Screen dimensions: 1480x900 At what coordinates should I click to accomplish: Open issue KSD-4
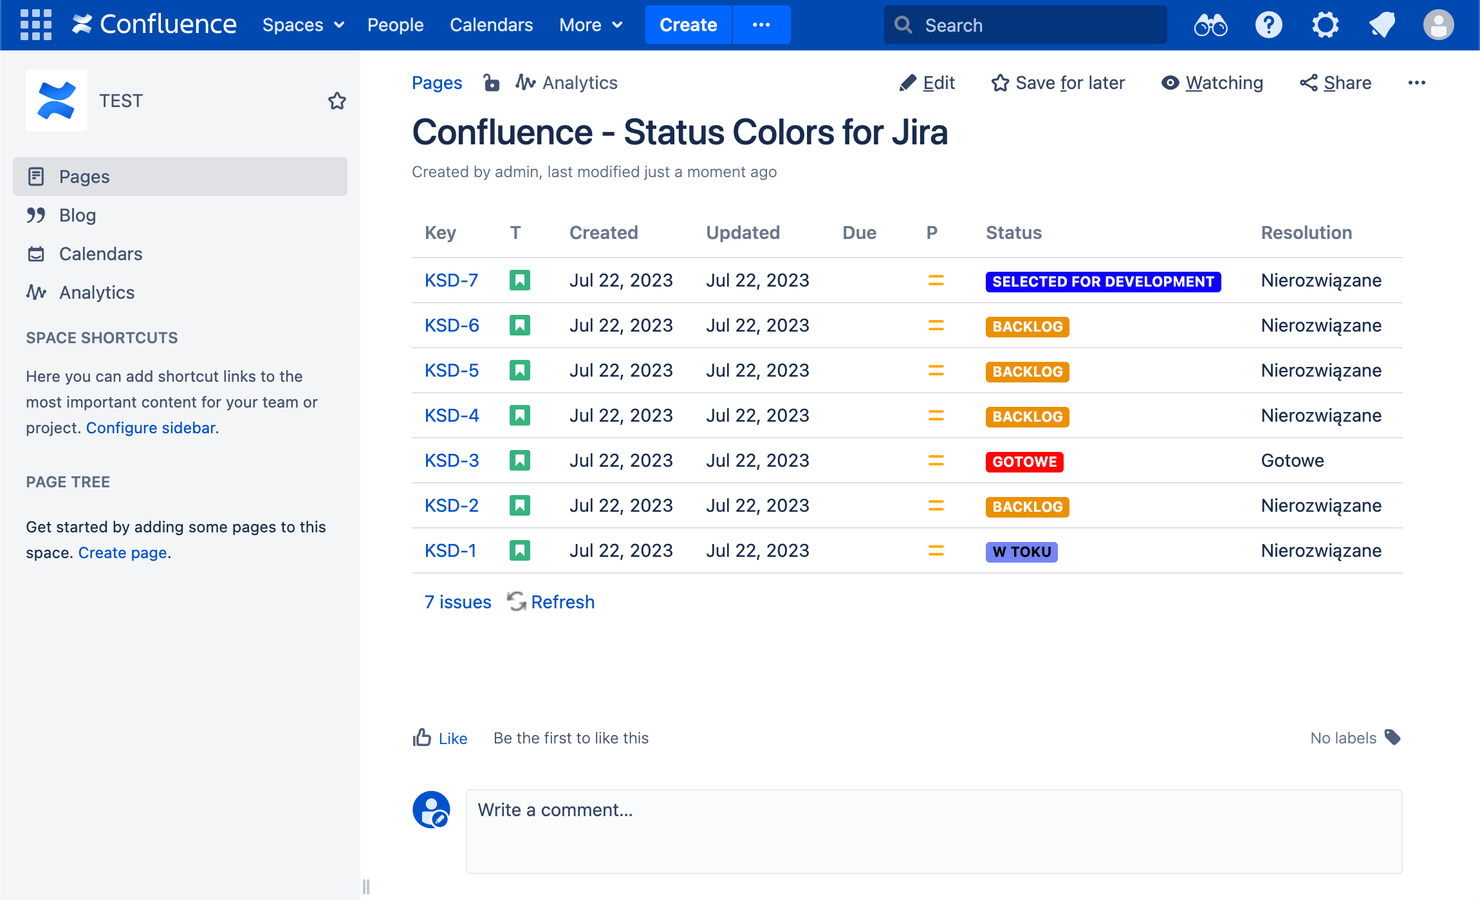click(x=451, y=415)
